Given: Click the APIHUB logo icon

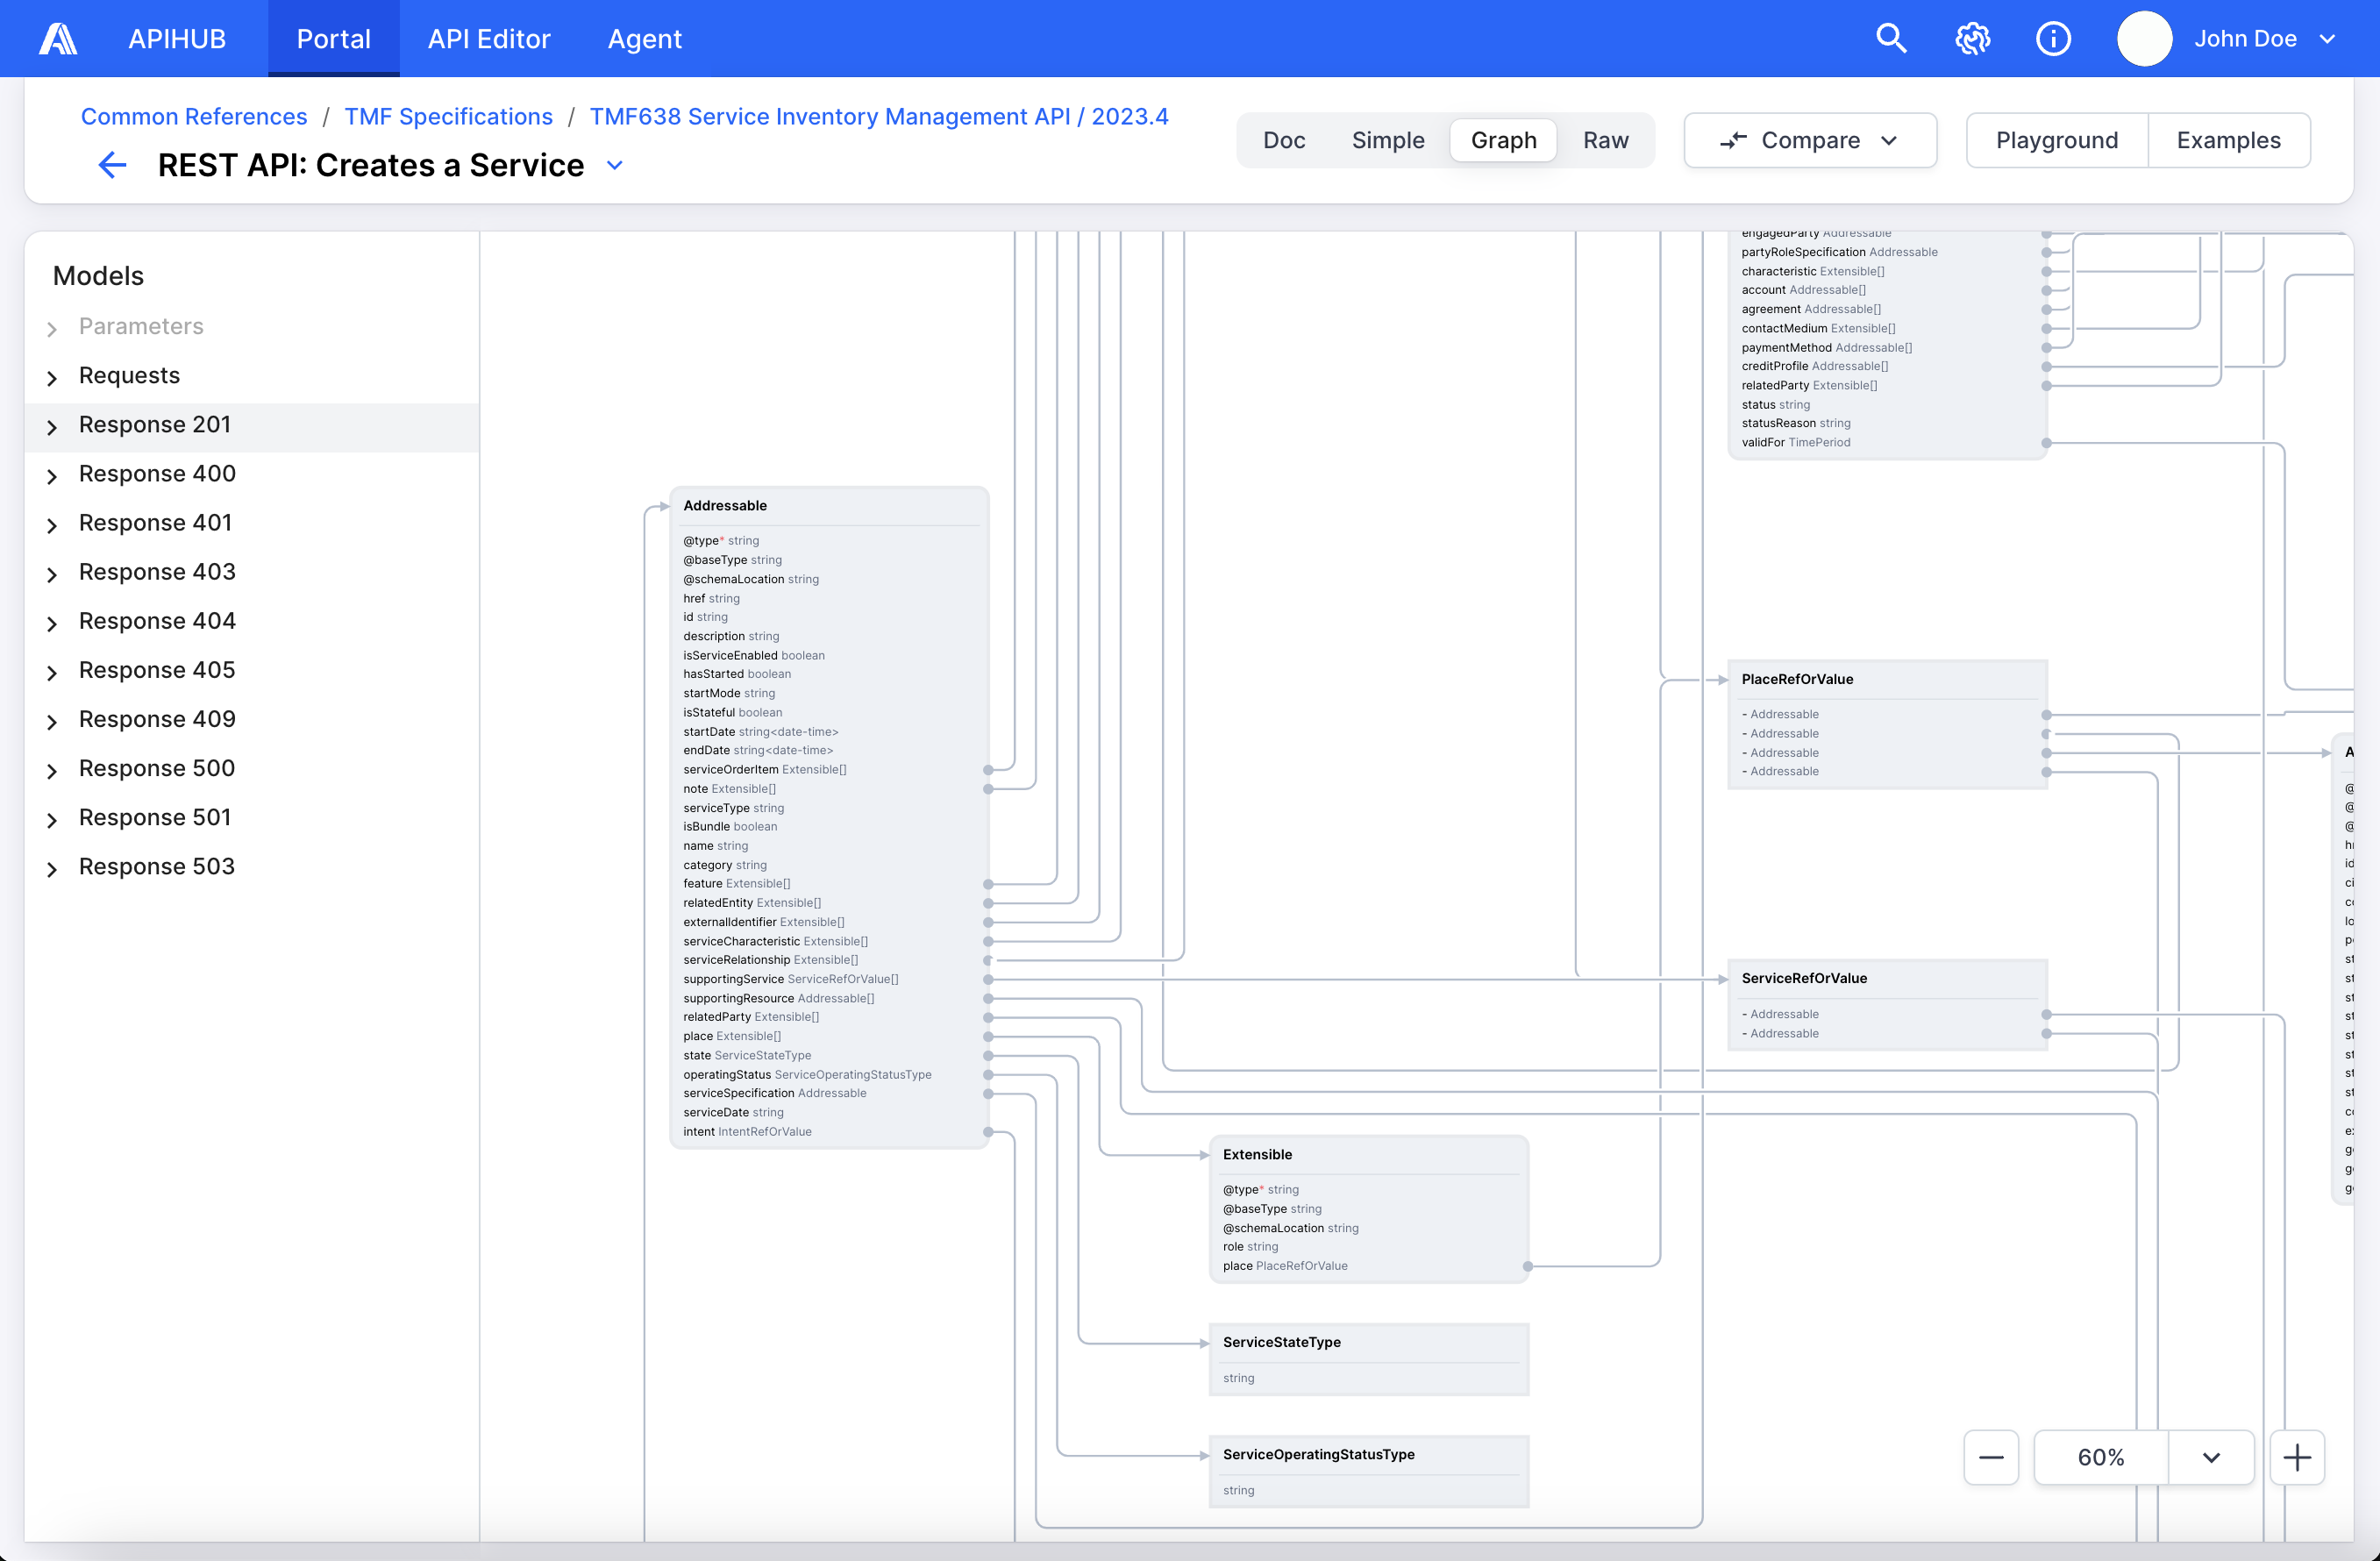Looking at the screenshot, I should 58,38.
